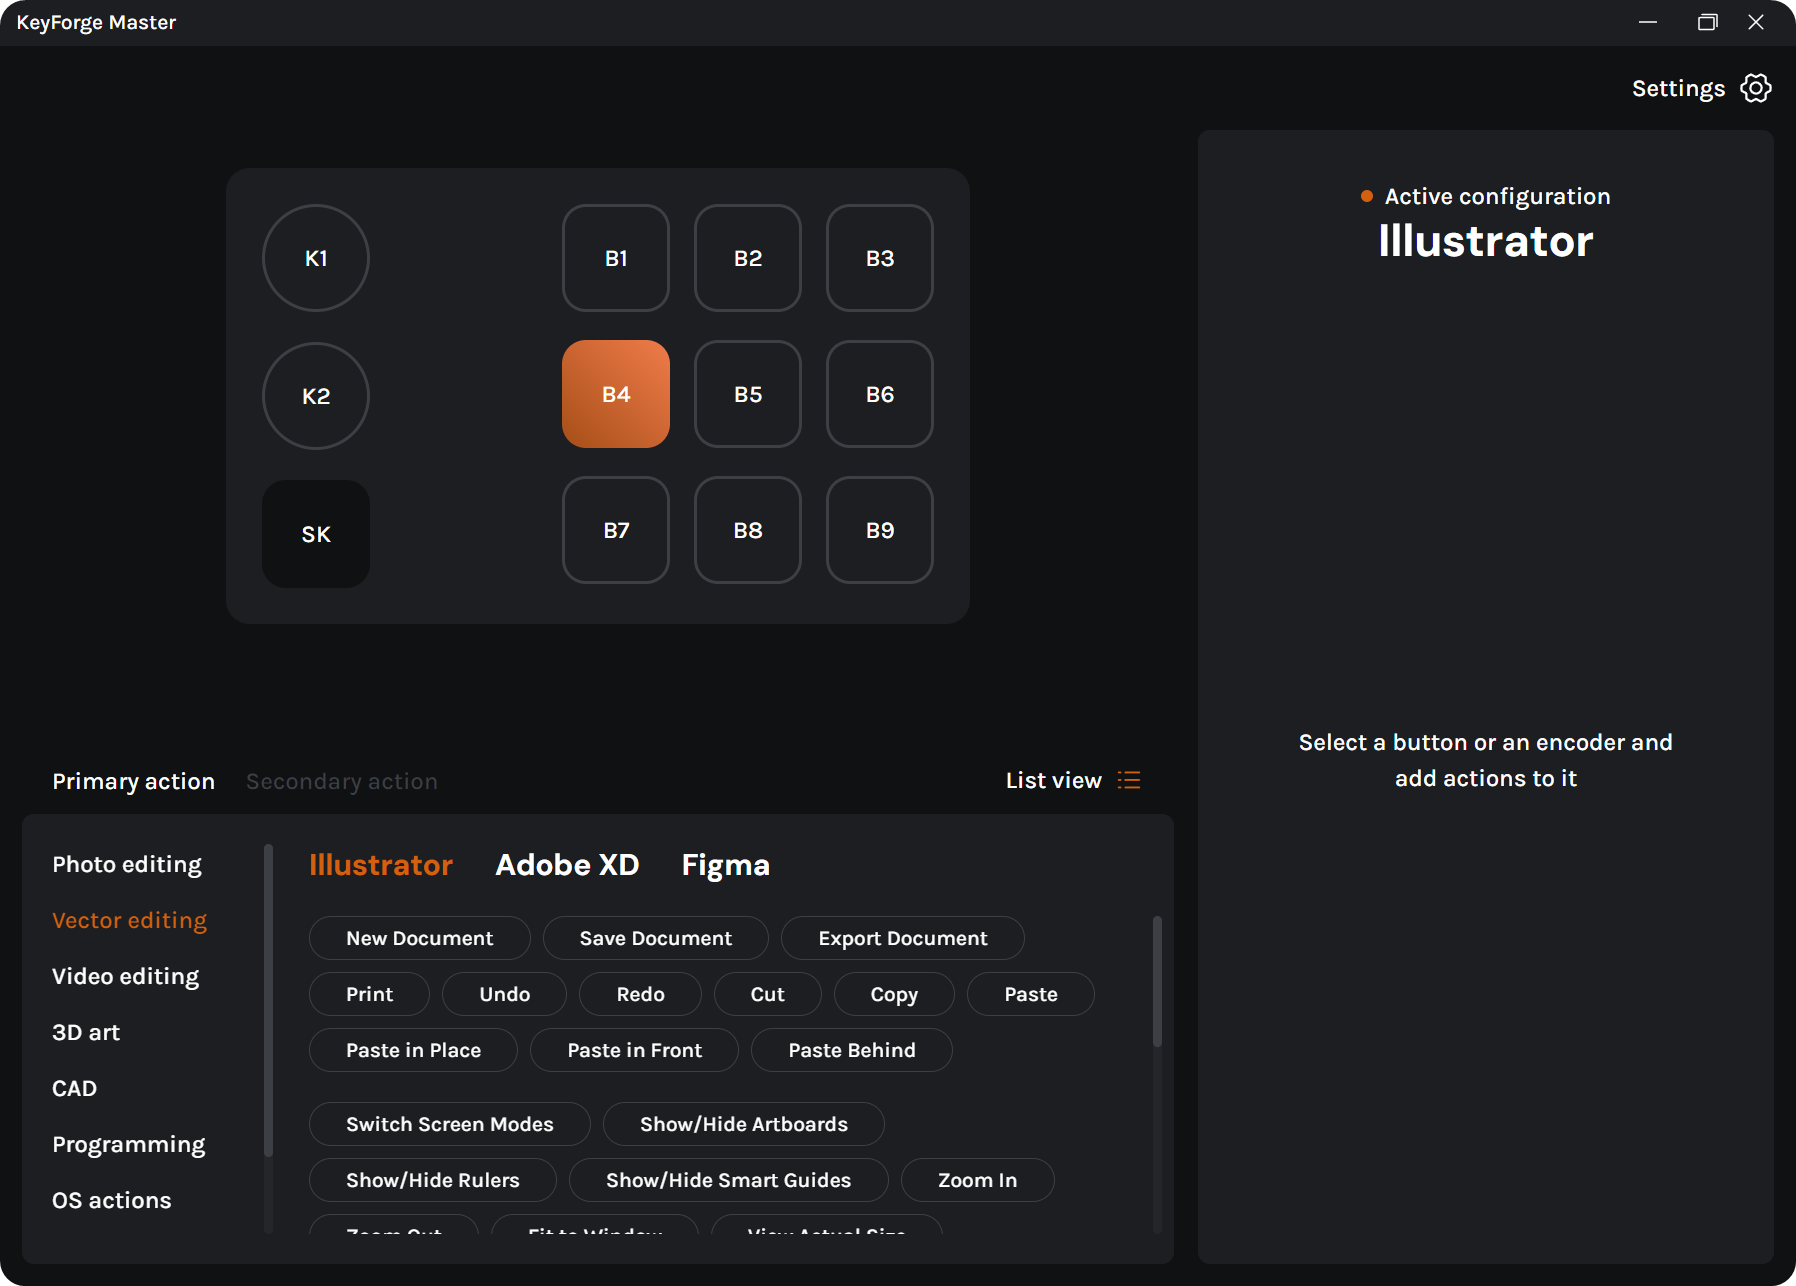Screen dimensions: 1796x1286
Task: Choose the CAD category
Action: [x=75, y=1088]
